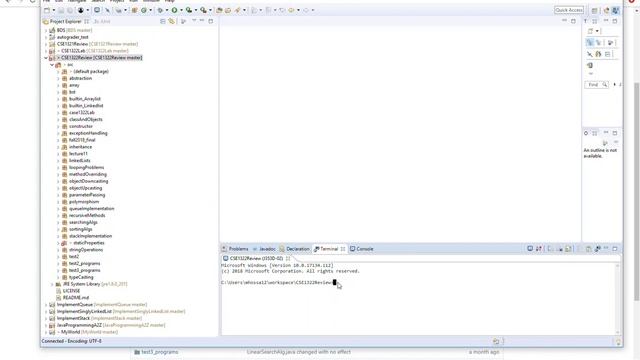Click the Maximize icon of the Terminal view
640x360 pixels.
coord(615,249)
